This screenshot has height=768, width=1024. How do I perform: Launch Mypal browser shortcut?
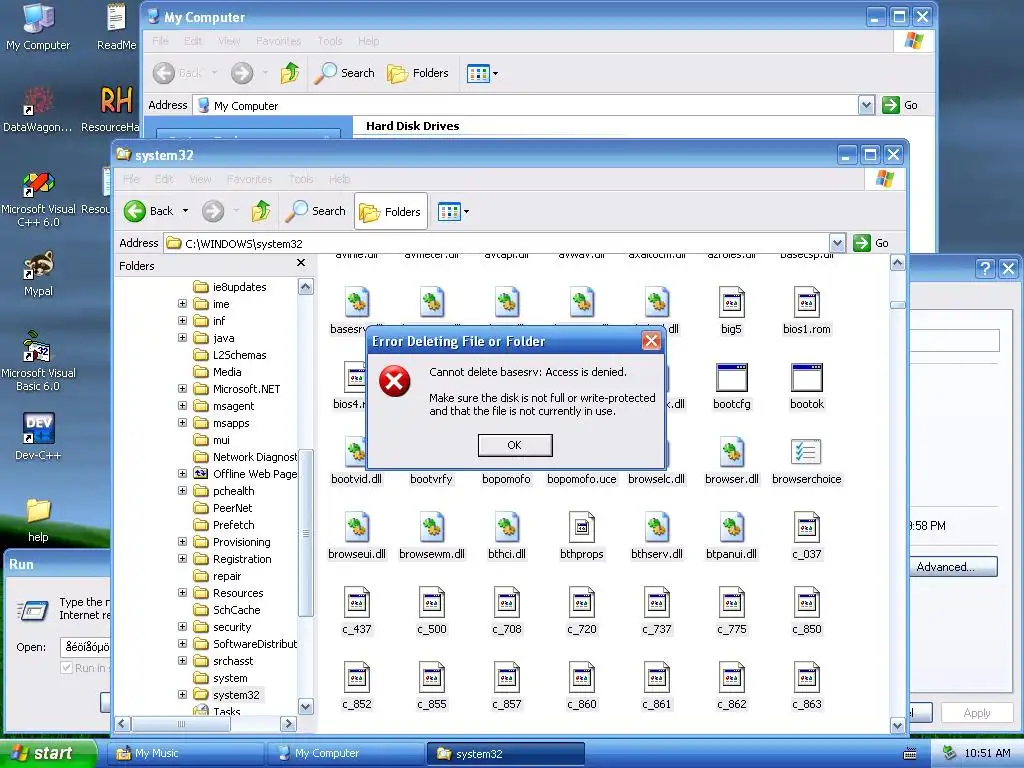pyautogui.click(x=38, y=273)
